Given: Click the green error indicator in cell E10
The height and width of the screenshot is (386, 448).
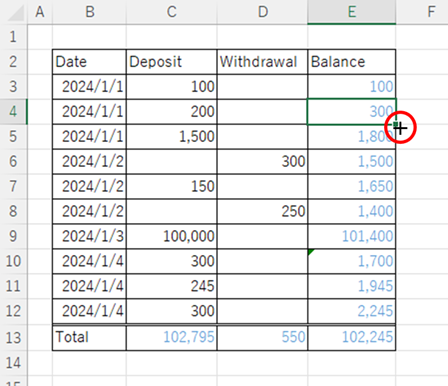Looking at the screenshot, I should click(311, 252).
